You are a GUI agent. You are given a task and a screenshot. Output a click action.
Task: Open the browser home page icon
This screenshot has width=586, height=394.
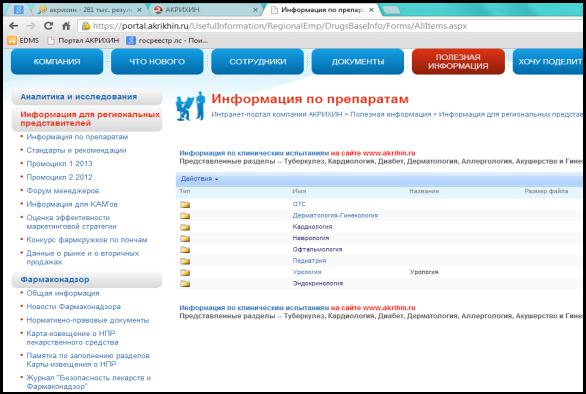point(66,26)
